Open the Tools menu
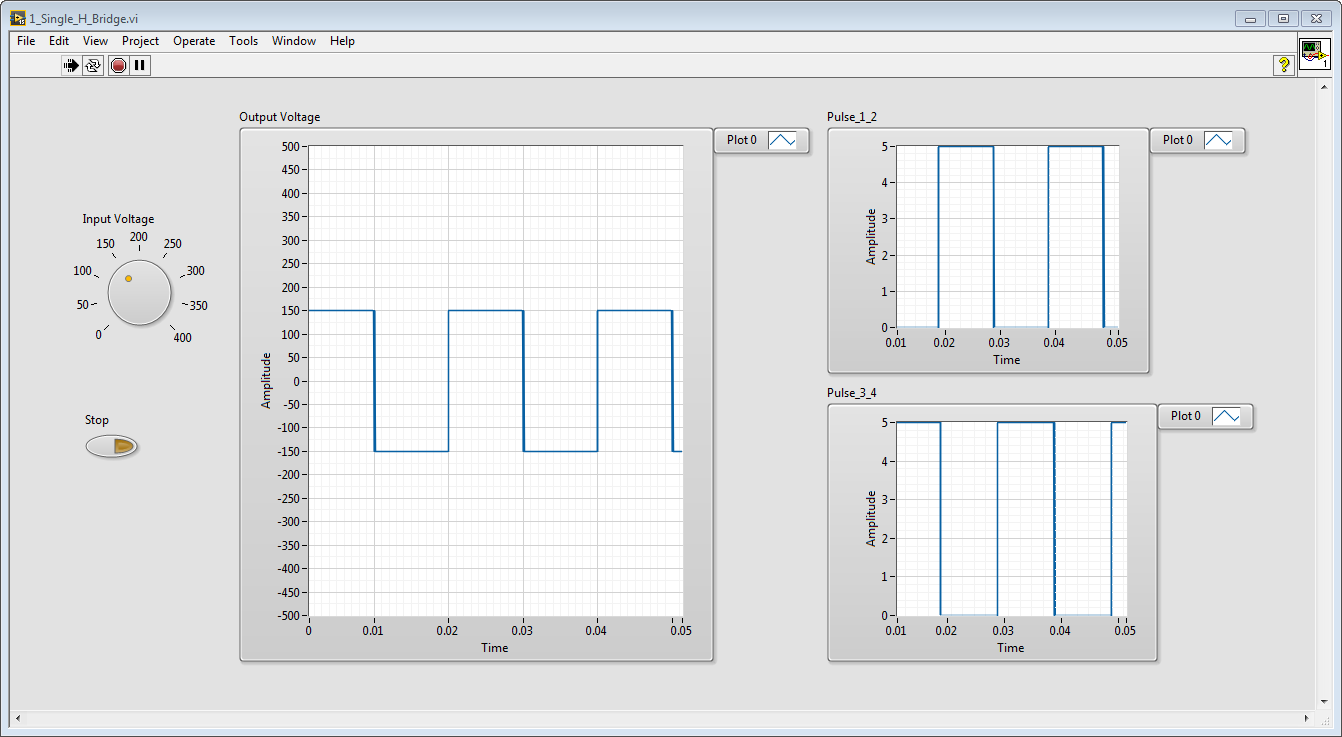Viewport: 1342px width, 737px height. click(243, 41)
